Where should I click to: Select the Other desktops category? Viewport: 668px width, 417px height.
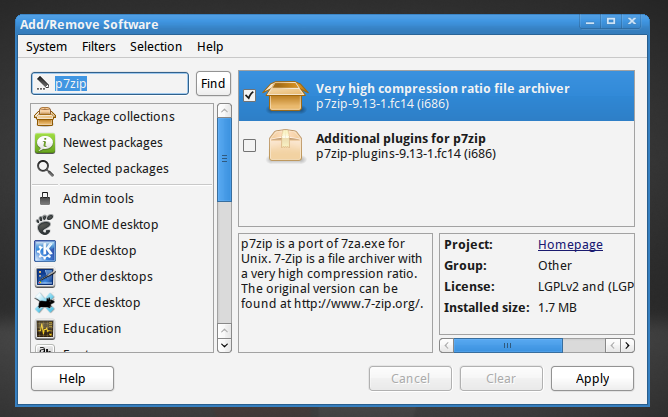[x=122, y=277]
